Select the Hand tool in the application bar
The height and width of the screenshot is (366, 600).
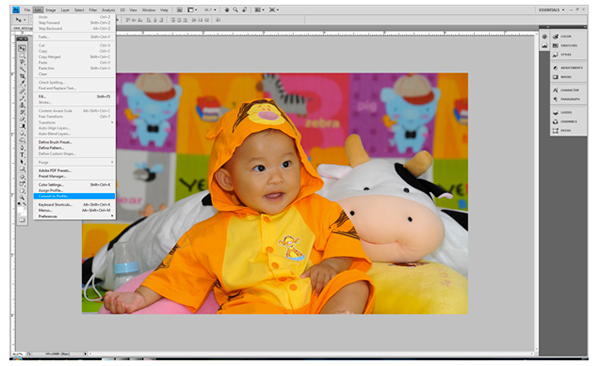[x=227, y=10]
